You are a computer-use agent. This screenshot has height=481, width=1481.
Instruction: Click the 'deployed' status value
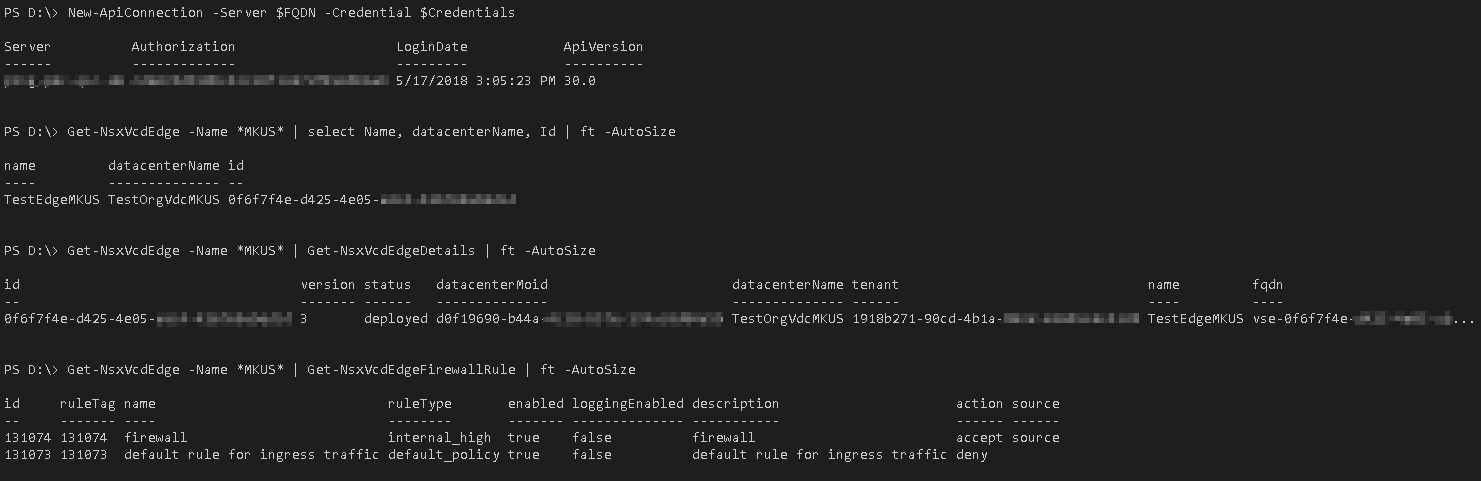pyautogui.click(x=396, y=319)
